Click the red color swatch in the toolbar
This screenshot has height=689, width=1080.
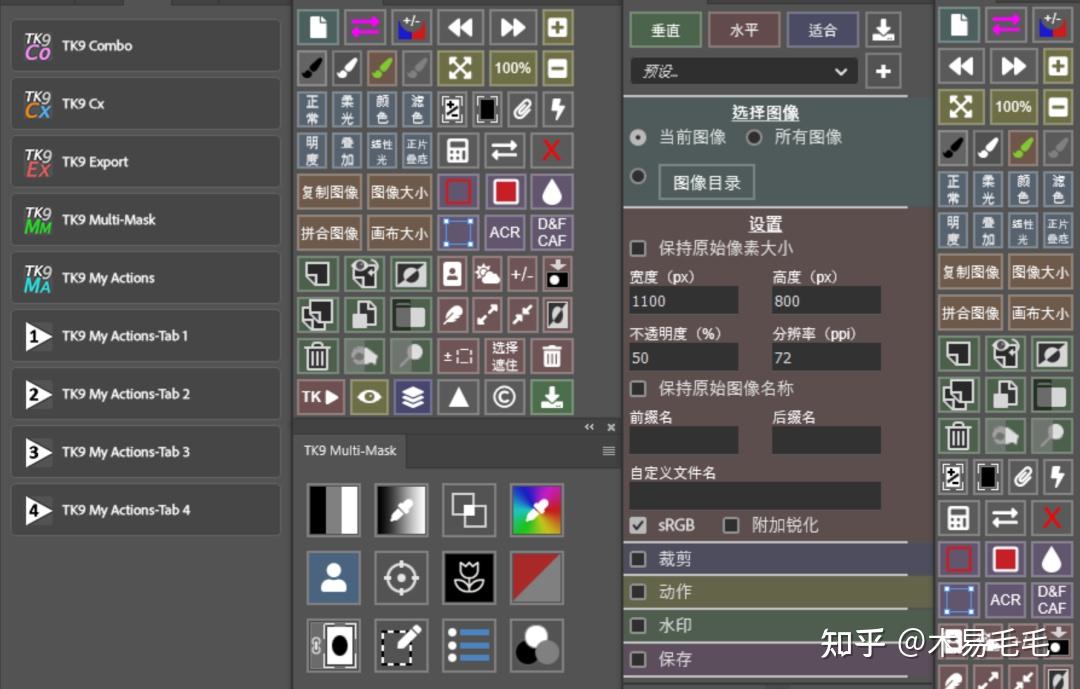tap(505, 191)
